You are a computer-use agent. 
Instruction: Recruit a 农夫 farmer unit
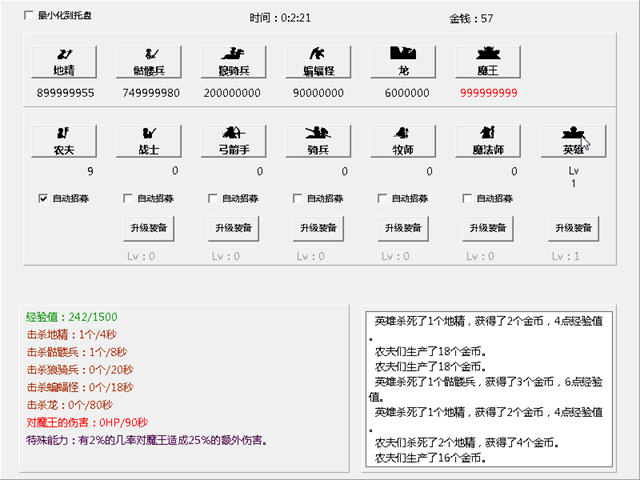tap(64, 141)
